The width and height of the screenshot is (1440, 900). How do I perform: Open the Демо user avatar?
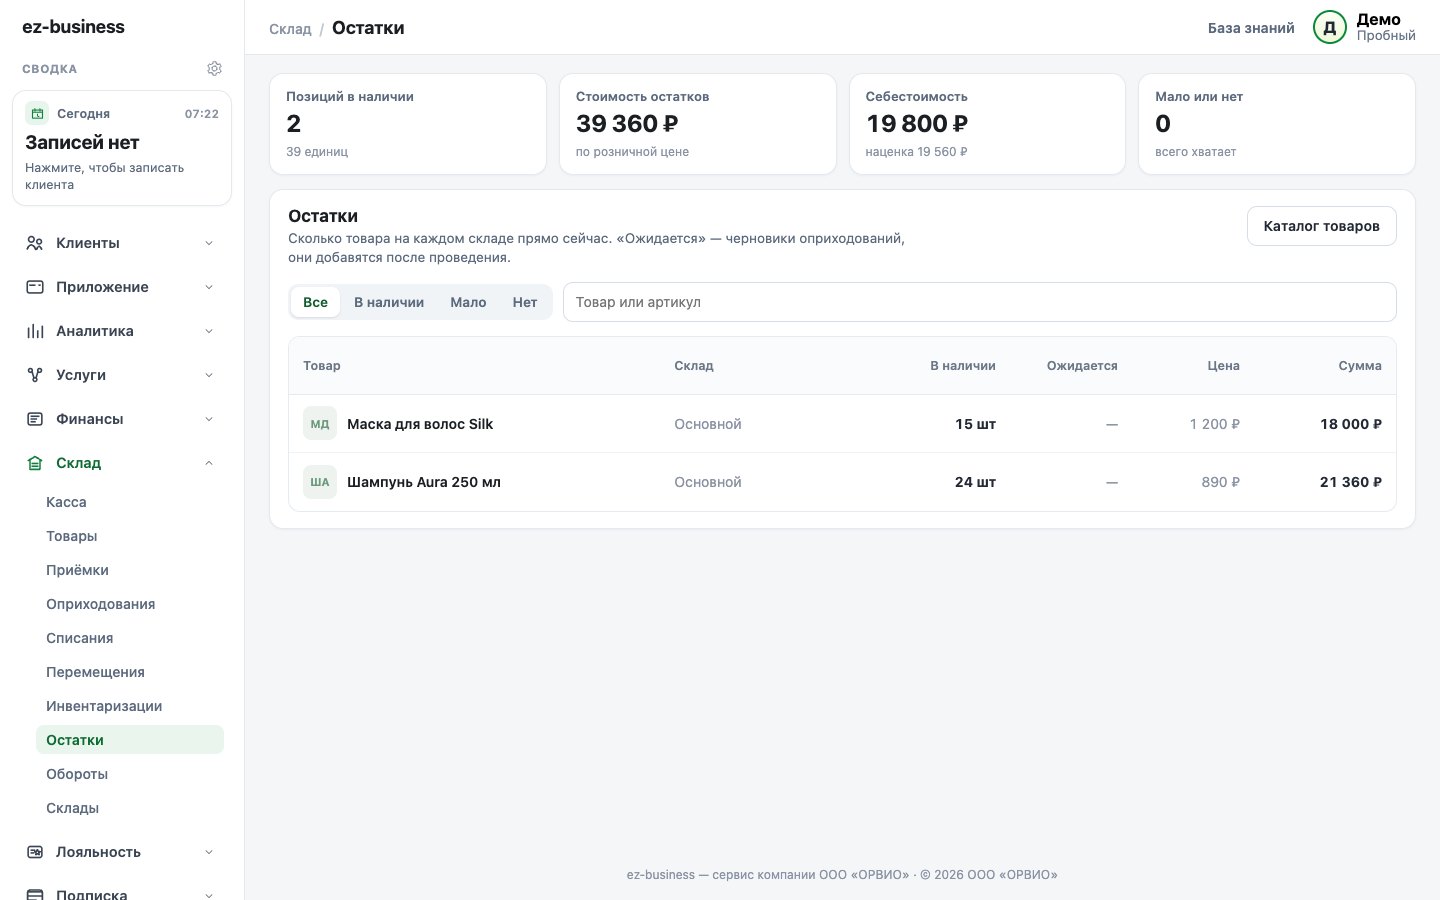pos(1330,28)
